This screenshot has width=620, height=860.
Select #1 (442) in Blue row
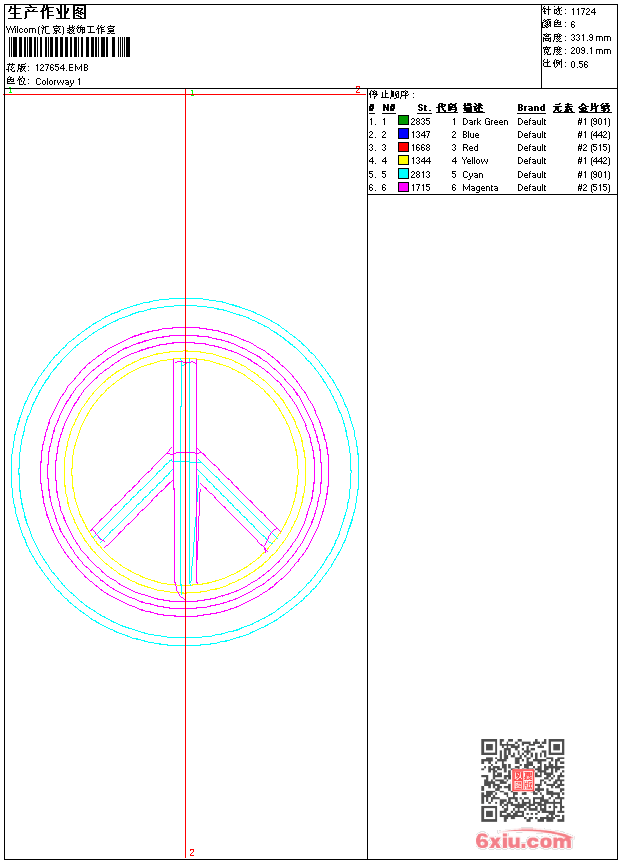click(x=594, y=135)
